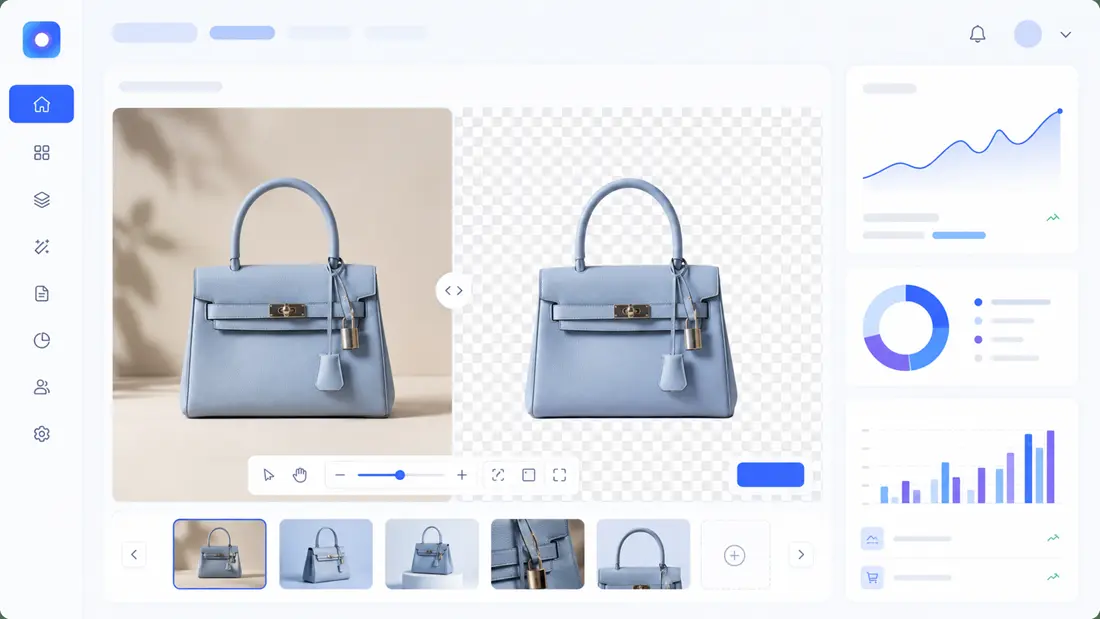1100x619 pixels.
Task: Click the trend arrow beside chart-icon row
Action: 1053,538
